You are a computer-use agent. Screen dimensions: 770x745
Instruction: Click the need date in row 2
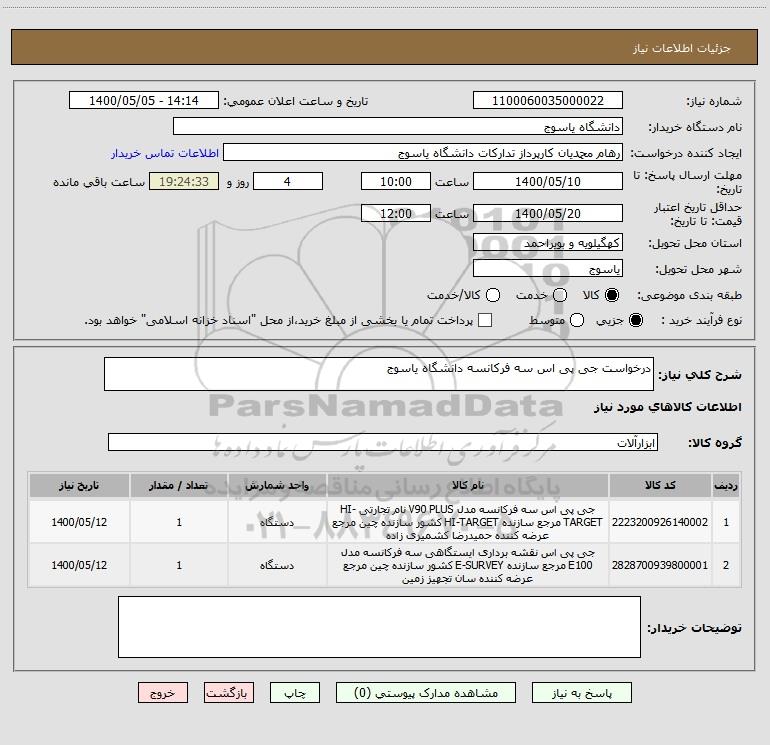point(79,565)
